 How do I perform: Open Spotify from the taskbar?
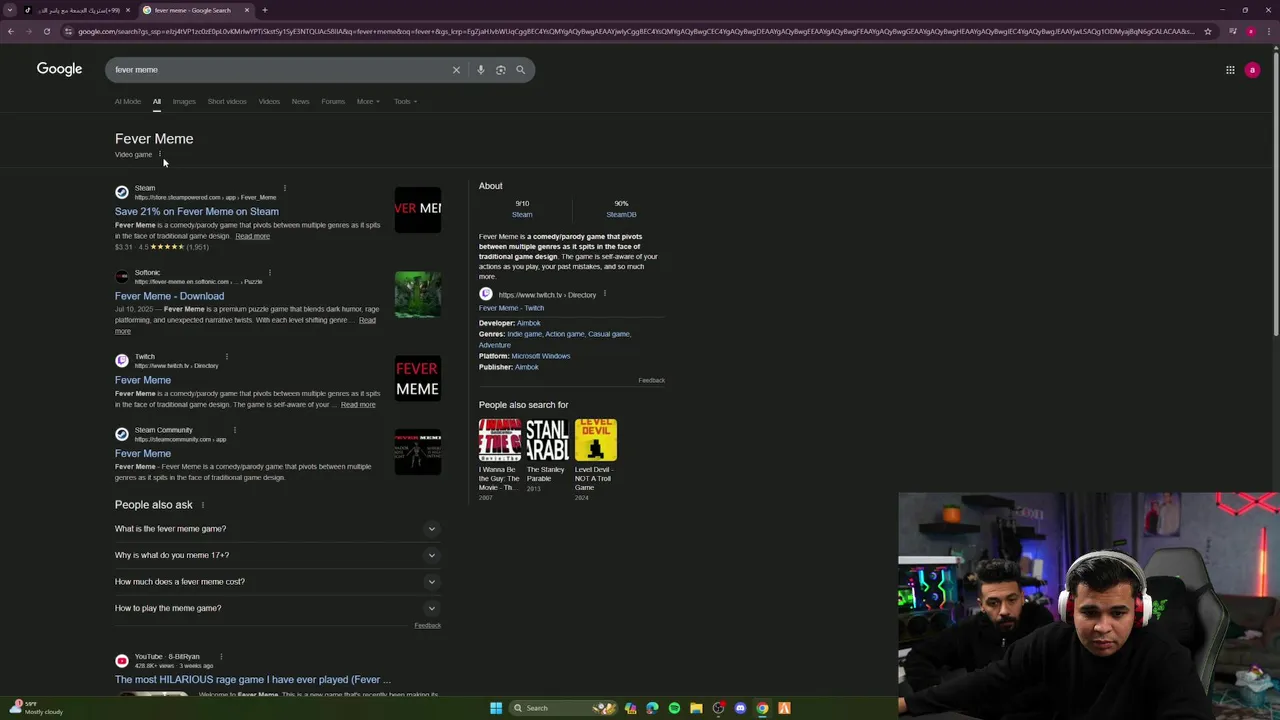674,708
